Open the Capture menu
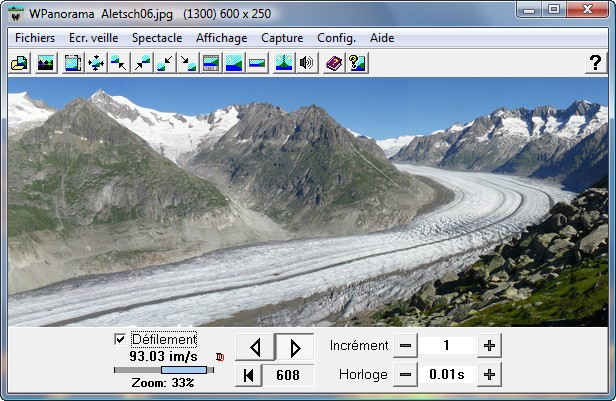This screenshot has height=401, width=616. [282, 38]
